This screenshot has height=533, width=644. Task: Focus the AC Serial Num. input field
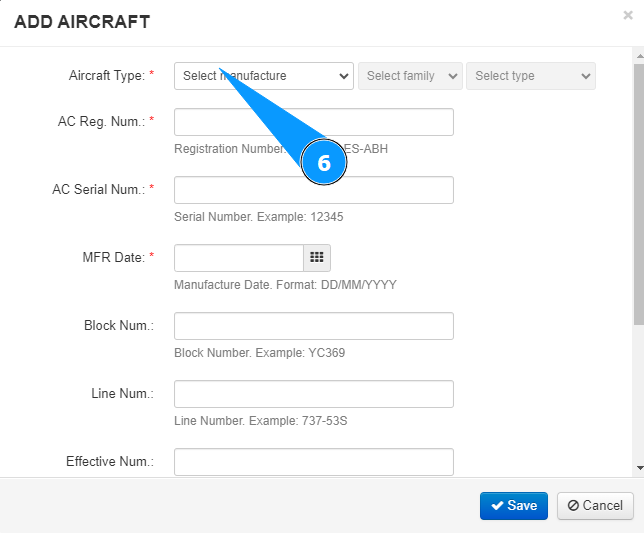click(313, 190)
